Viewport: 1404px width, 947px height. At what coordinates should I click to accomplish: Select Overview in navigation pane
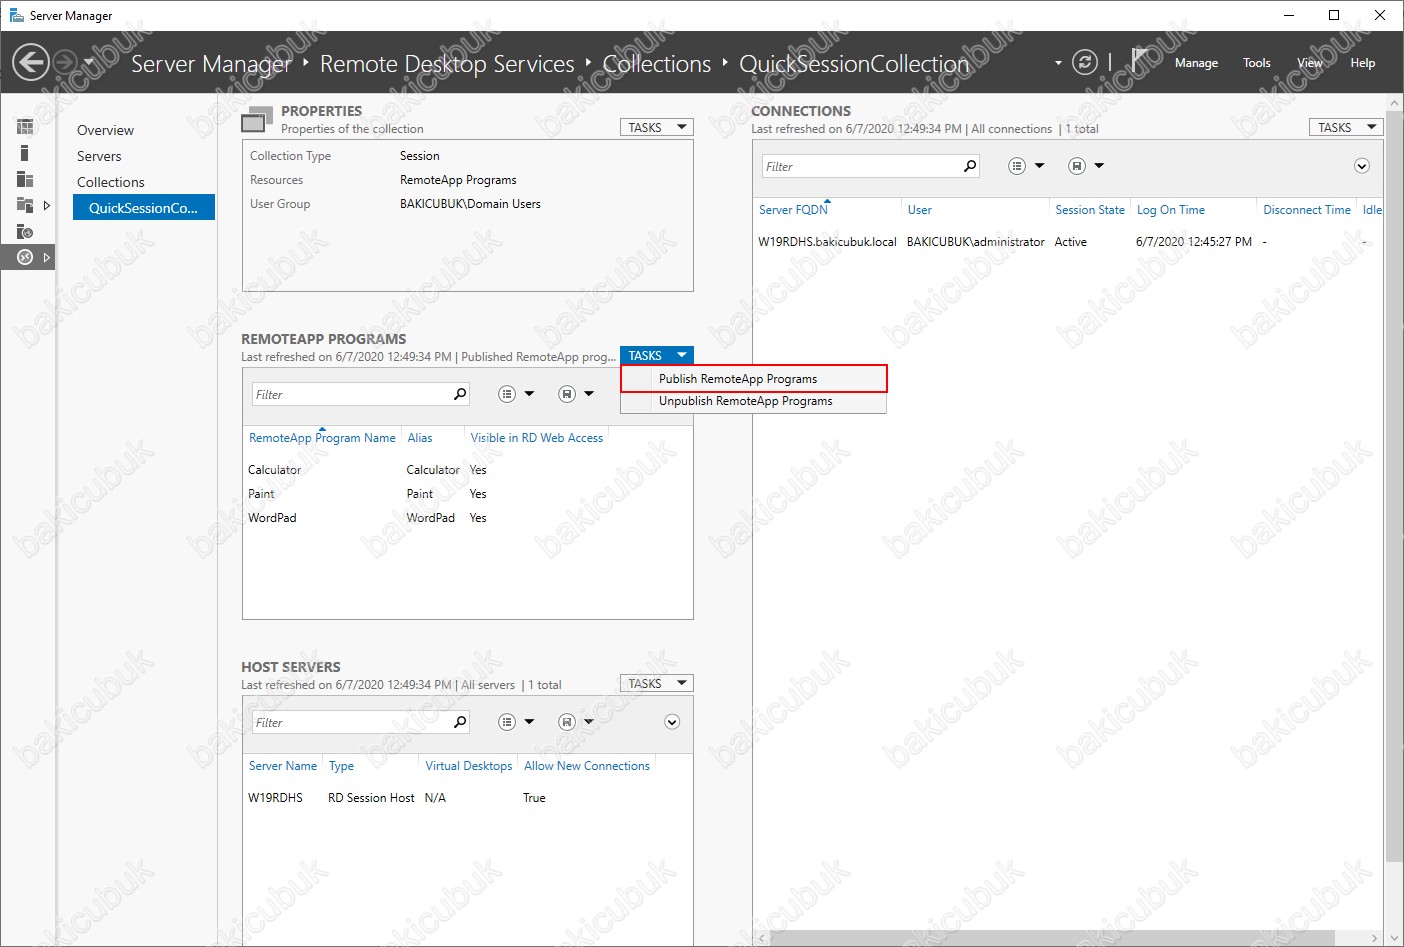105,130
